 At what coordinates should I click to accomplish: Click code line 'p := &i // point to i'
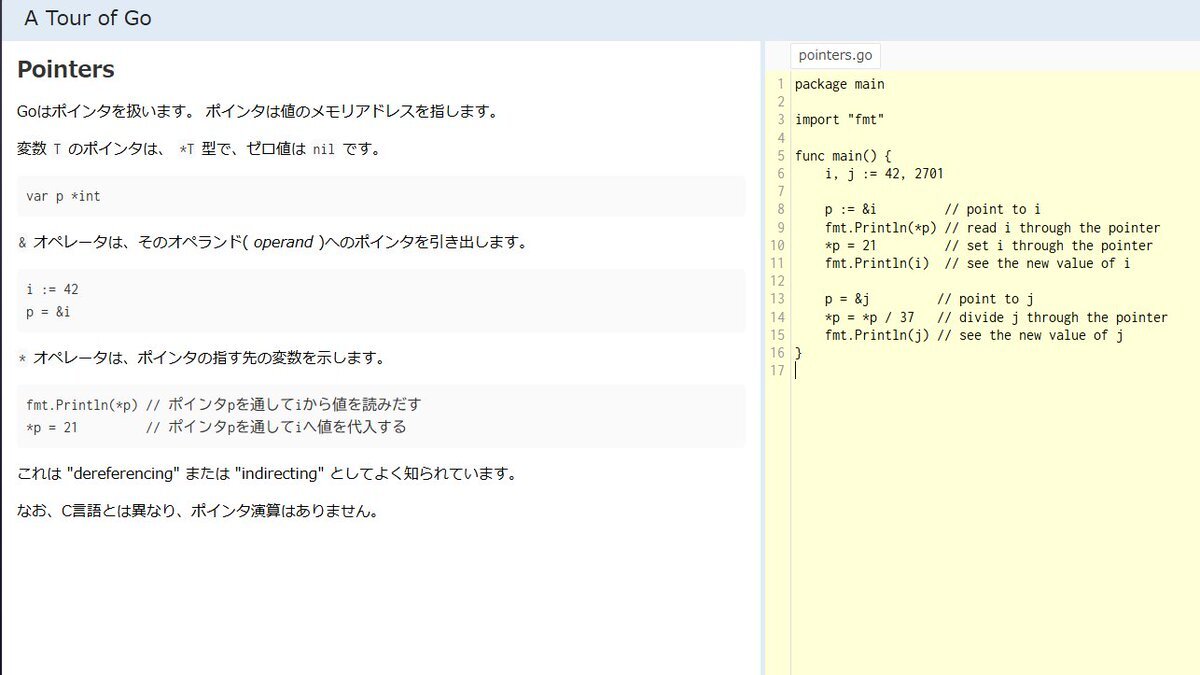point(933,210)
